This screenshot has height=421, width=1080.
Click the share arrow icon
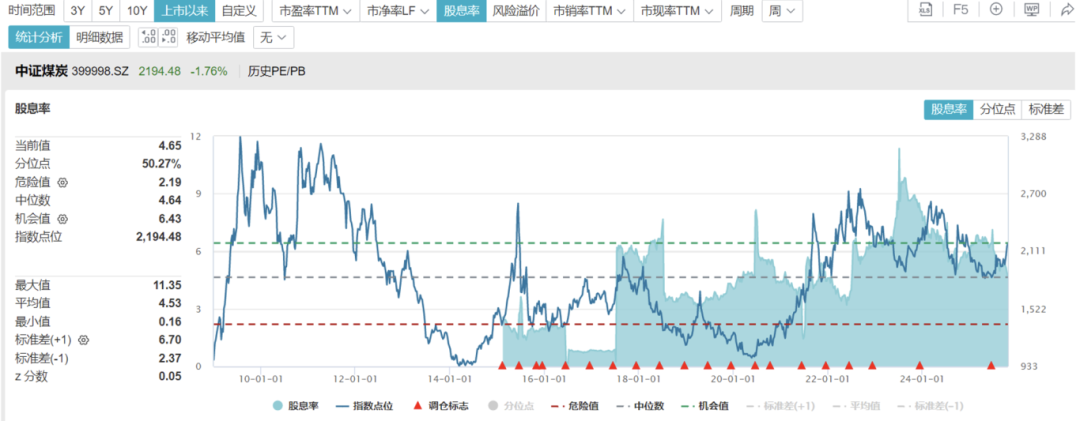point(1065,10)
